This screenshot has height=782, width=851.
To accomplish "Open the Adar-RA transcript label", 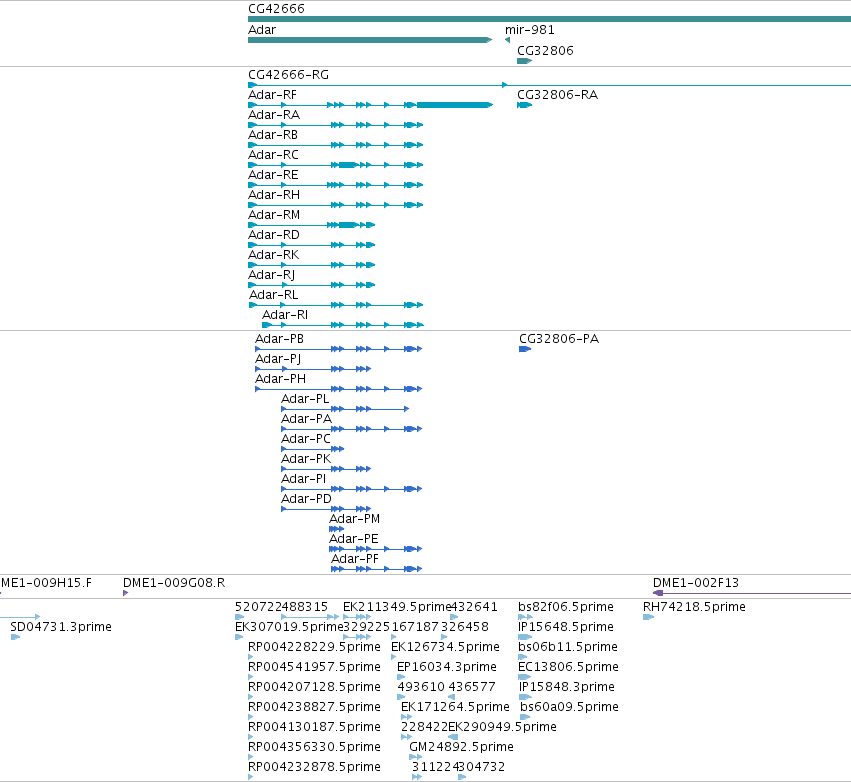I will pos(274,115).
